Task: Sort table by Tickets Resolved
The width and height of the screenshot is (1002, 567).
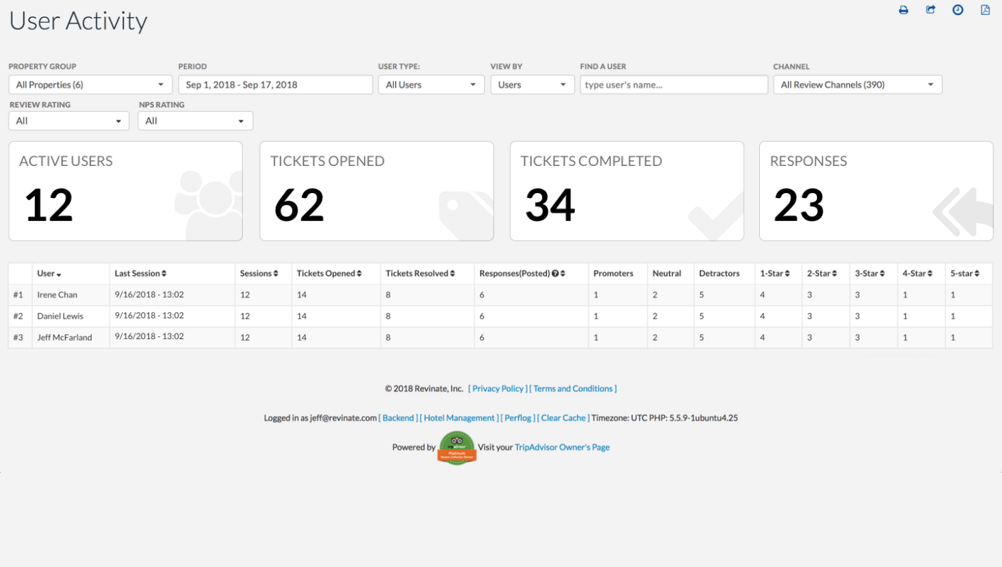Action: (x=420, y=273)
